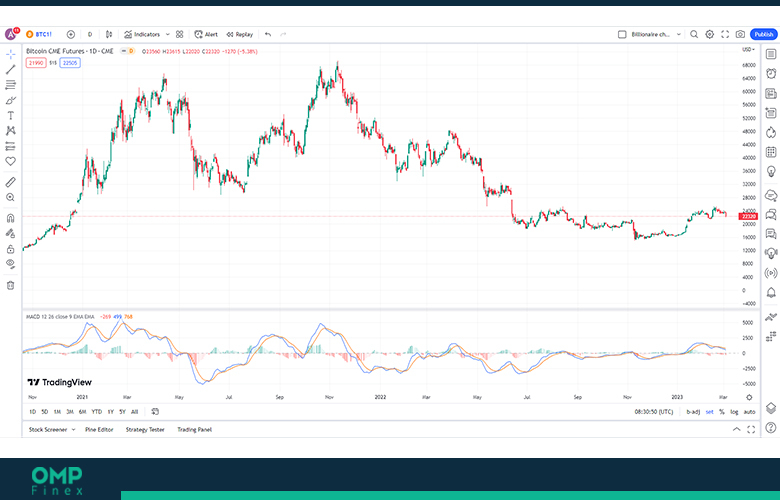
Task: Open the Indicators dropdown arrow
Action: point(168,34)
